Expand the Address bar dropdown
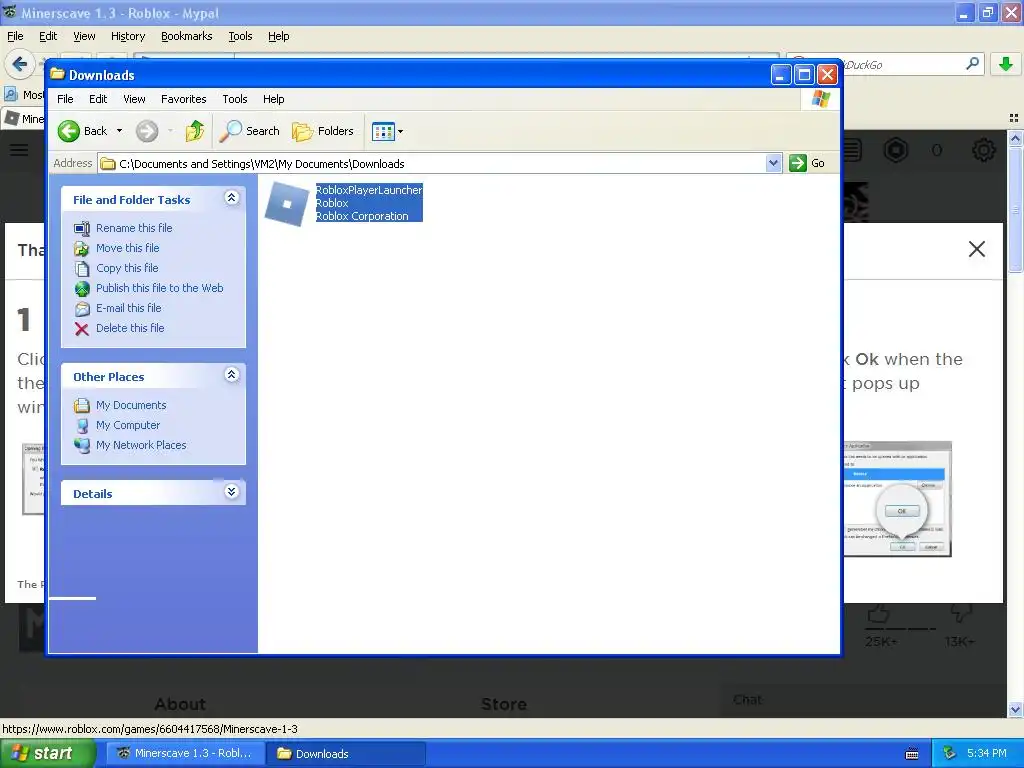1024x768 pixels. click(773, 163)
